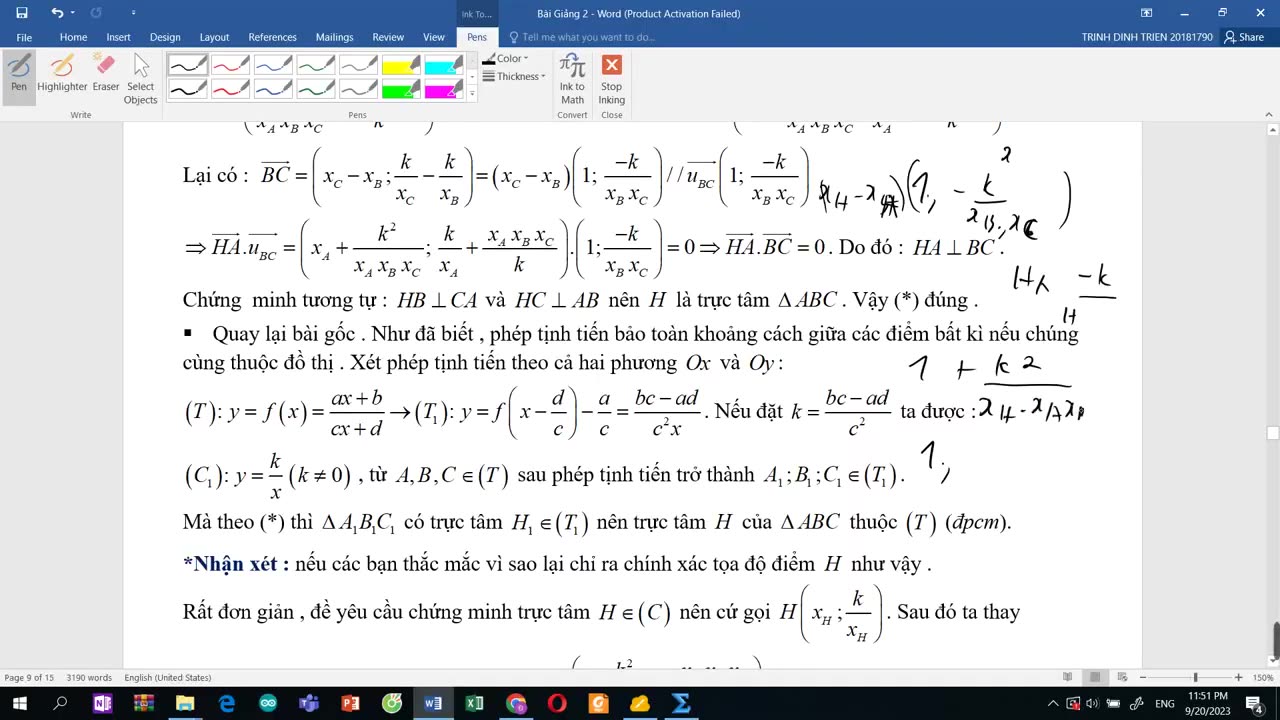Viewport: 1280px width, 720px height.
Task: Open Excel from the taskbar
Action: [x=474, y=704]
